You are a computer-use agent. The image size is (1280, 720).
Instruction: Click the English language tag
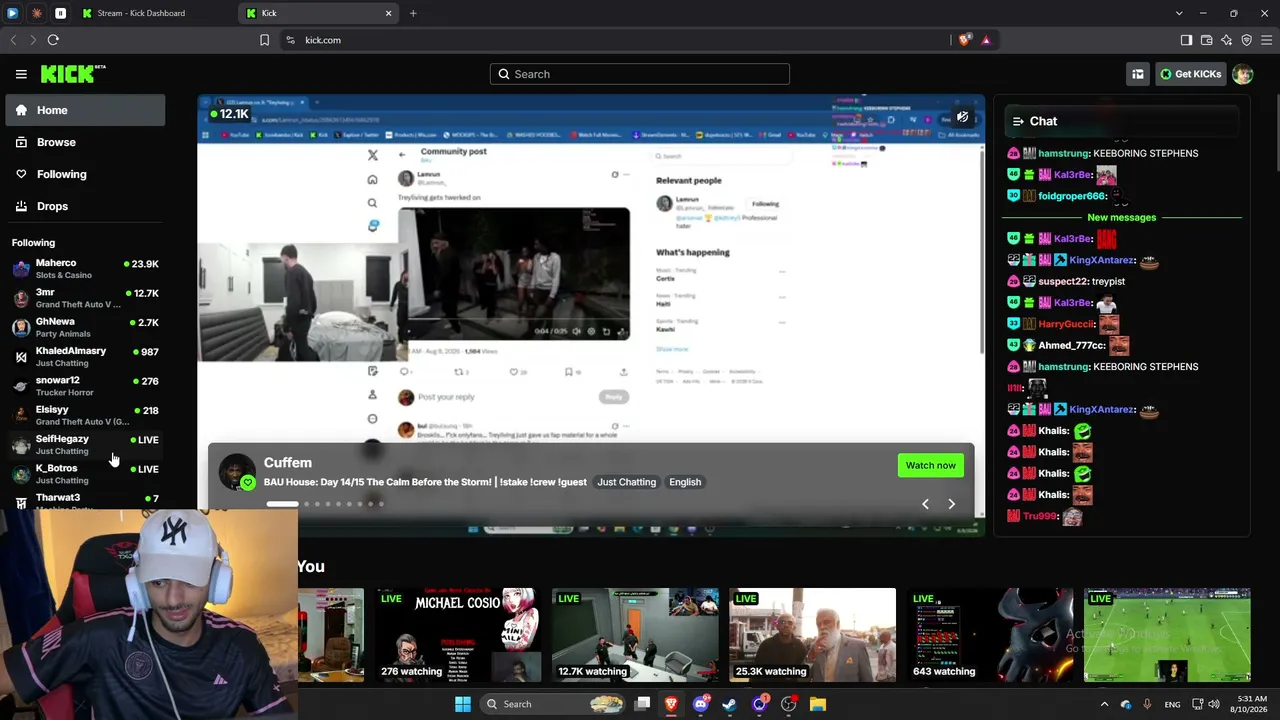[x=685, y=482]
